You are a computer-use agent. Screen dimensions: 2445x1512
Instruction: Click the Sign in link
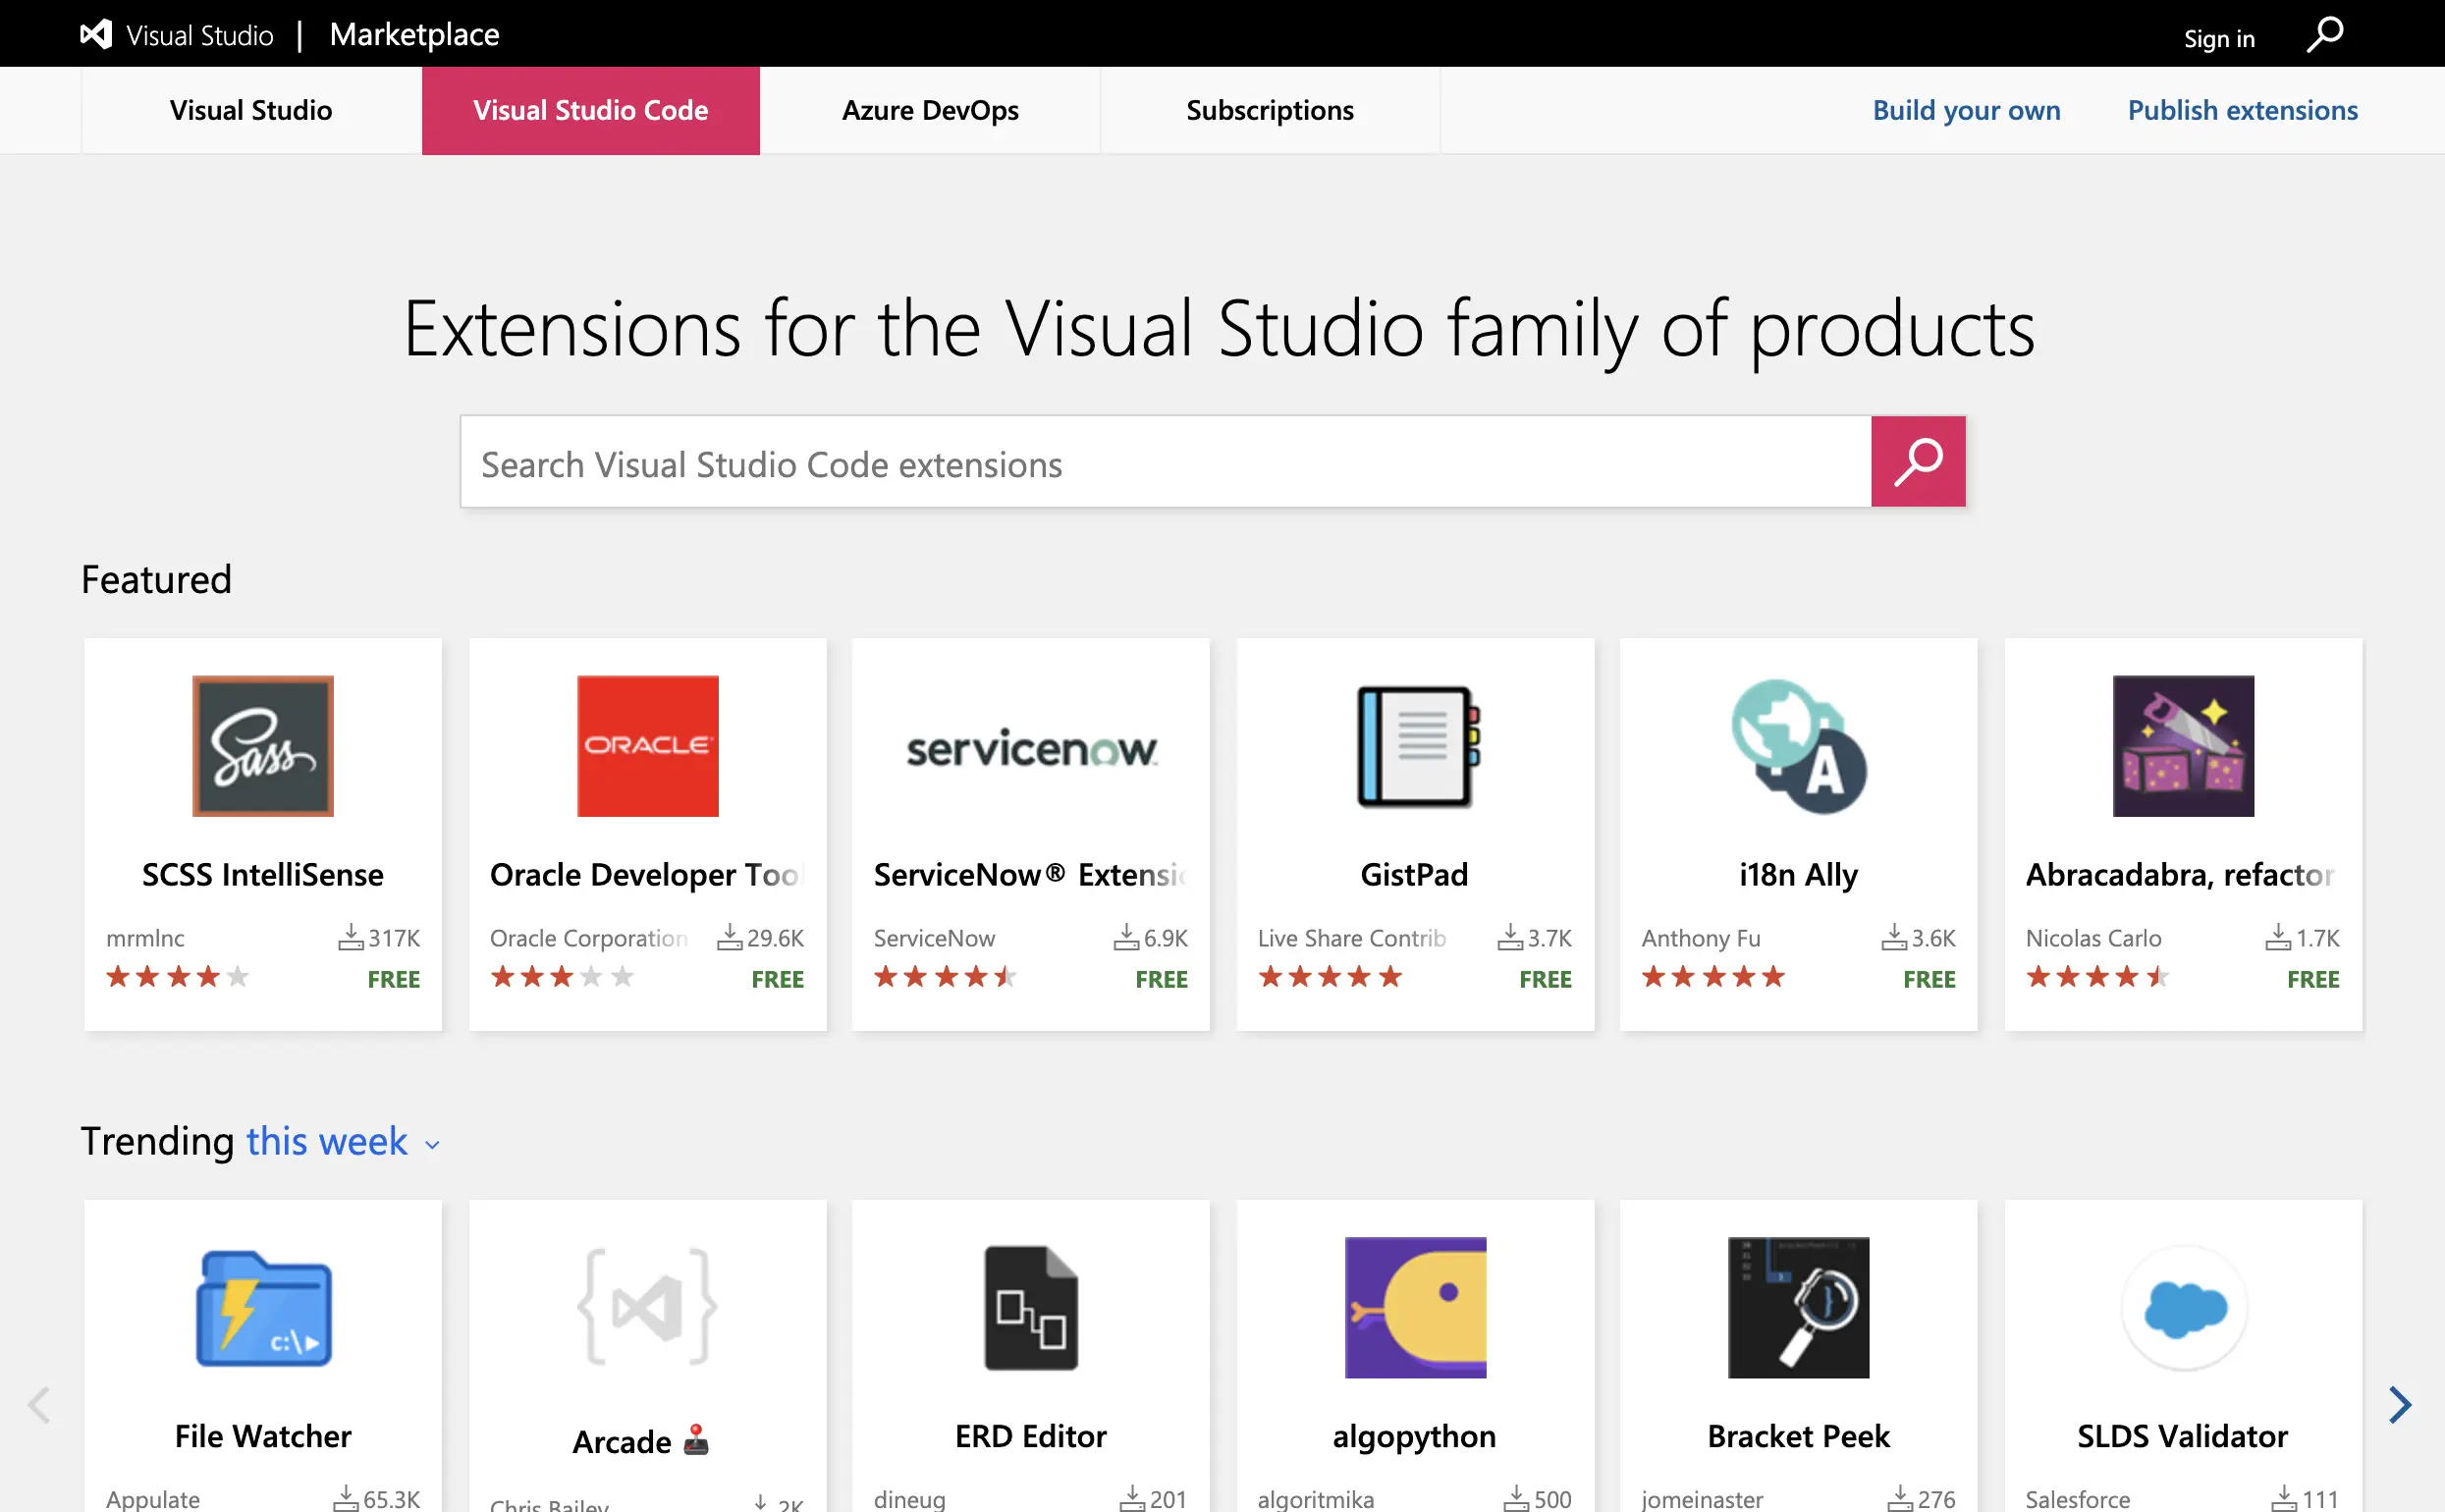point(2218,39)
